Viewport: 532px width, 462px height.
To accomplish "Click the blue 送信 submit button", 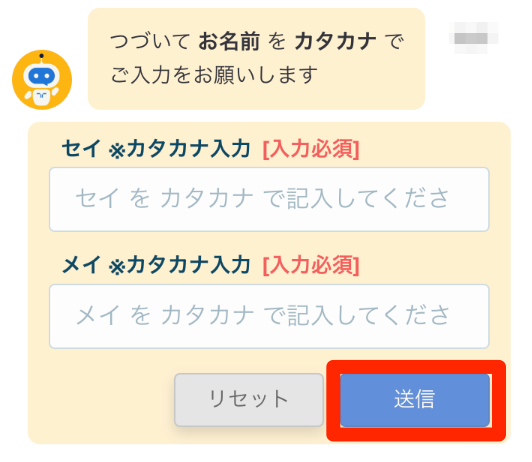I will pyautogui.click(x=415, y=400).
